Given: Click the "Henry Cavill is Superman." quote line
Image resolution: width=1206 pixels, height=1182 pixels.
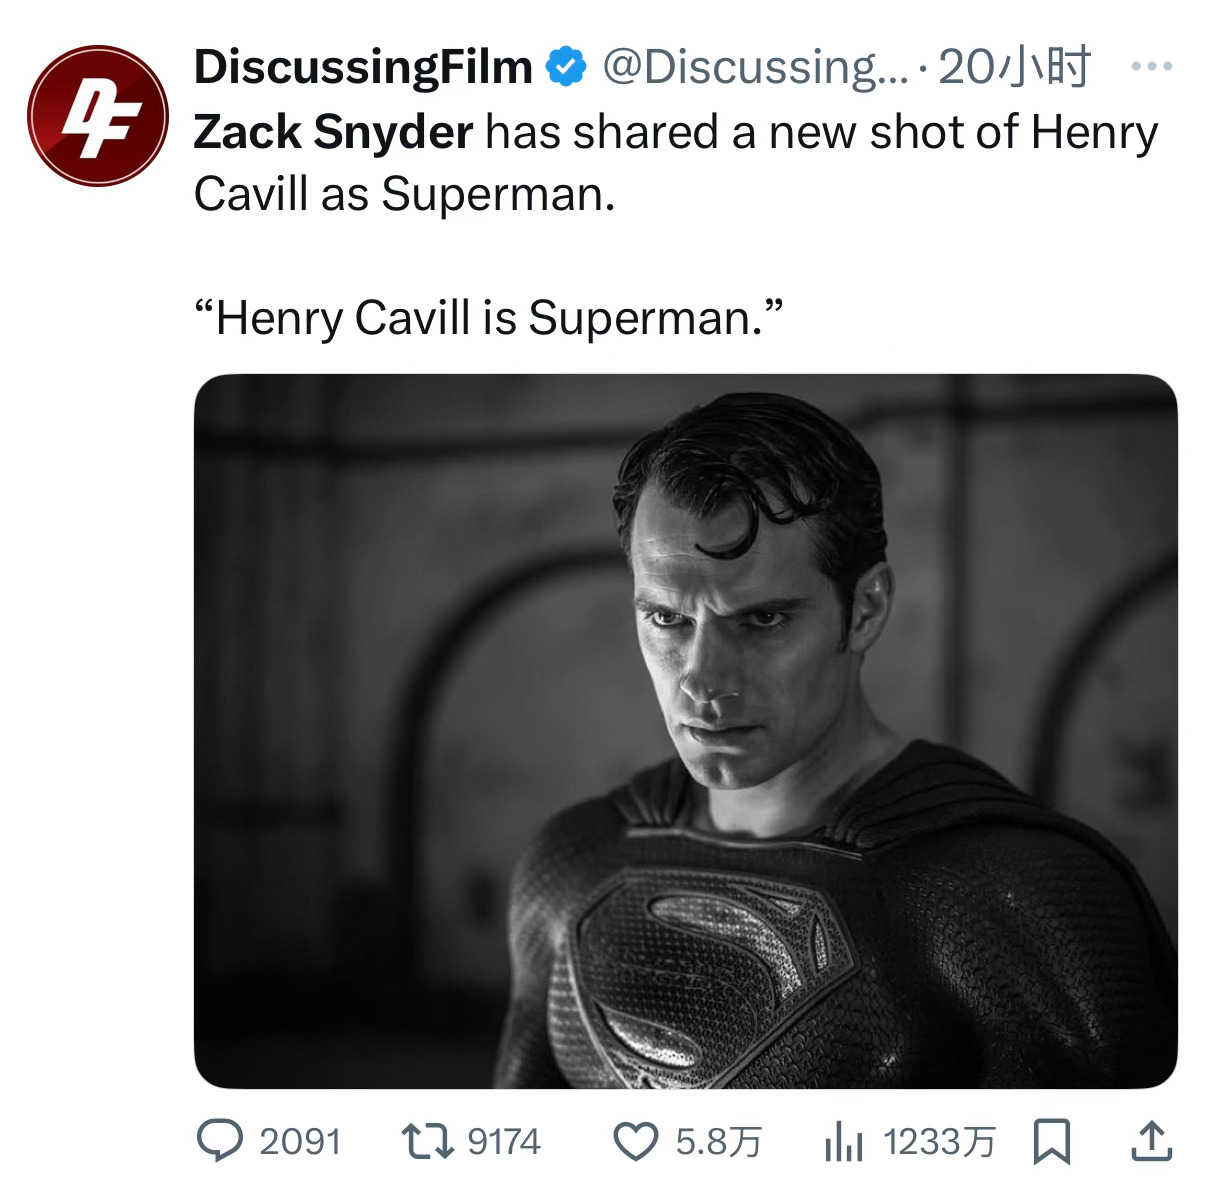Looking at the screenshot, I should (487, 318).
